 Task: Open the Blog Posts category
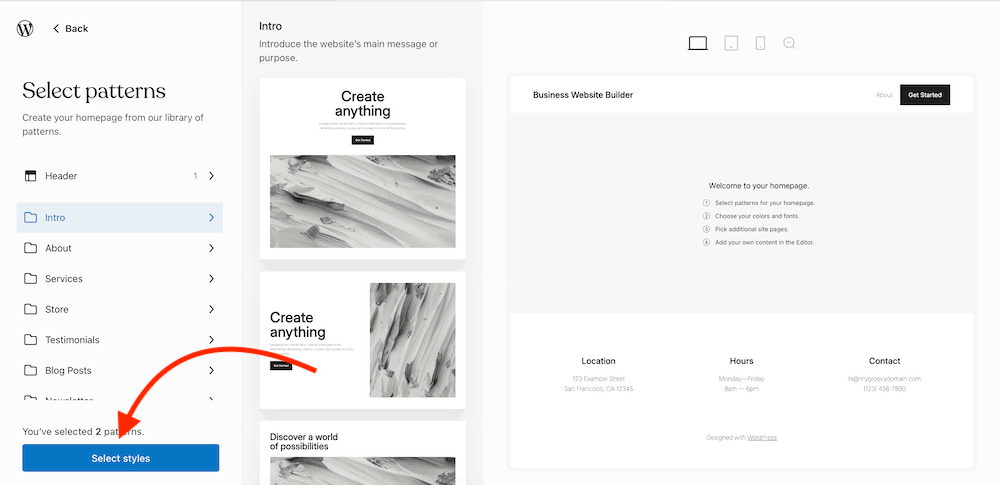120,371
